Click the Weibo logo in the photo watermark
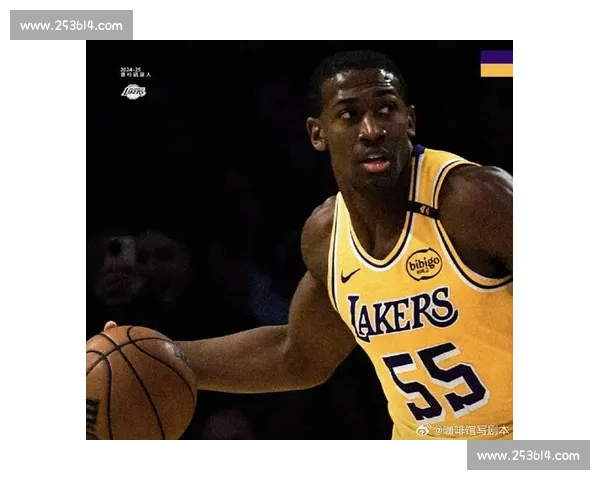 pyautogui.click(x=423, y=430)
